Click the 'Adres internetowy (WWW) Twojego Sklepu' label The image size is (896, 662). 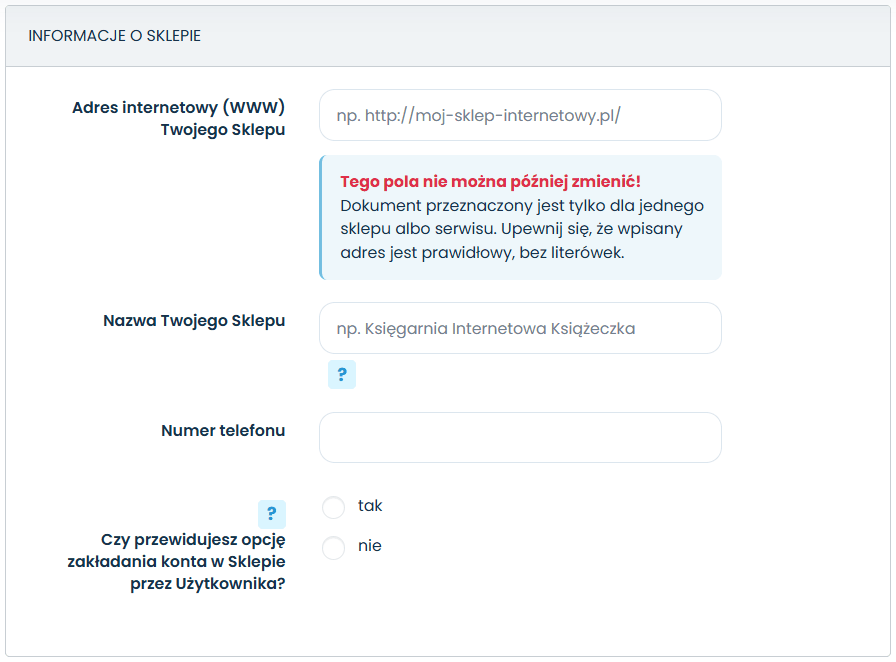pos(178,118)
